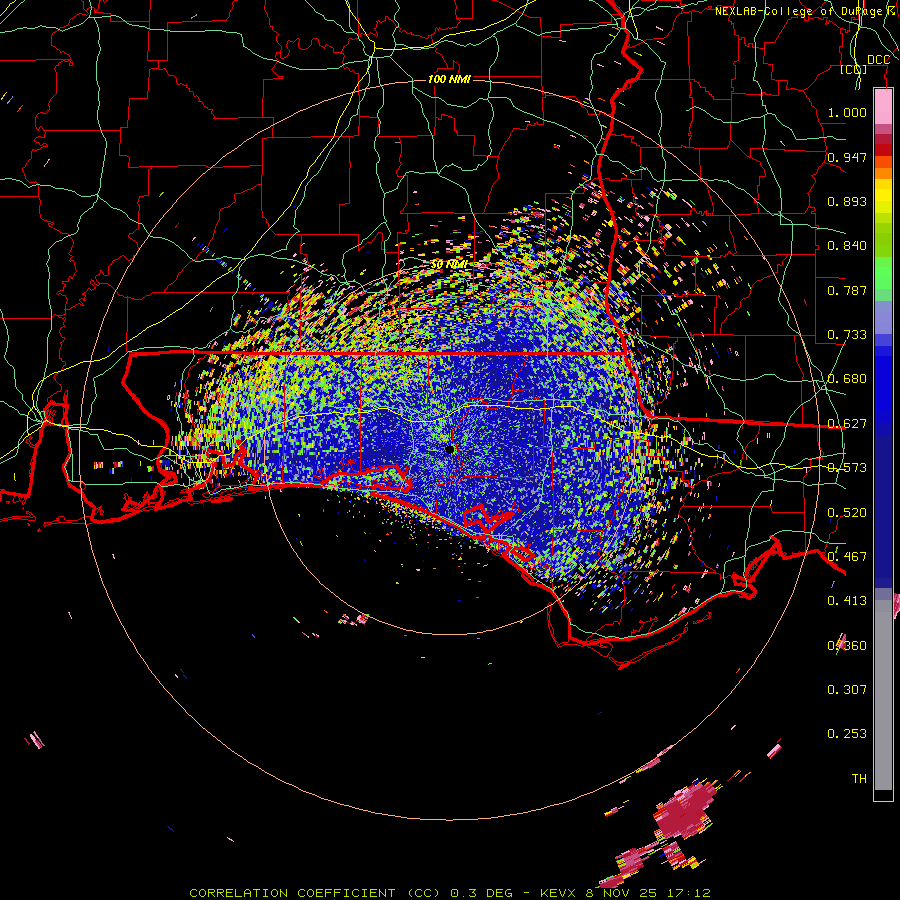Pick the gray segment near 0.307

pyautogui.click(x=883, y=697)
